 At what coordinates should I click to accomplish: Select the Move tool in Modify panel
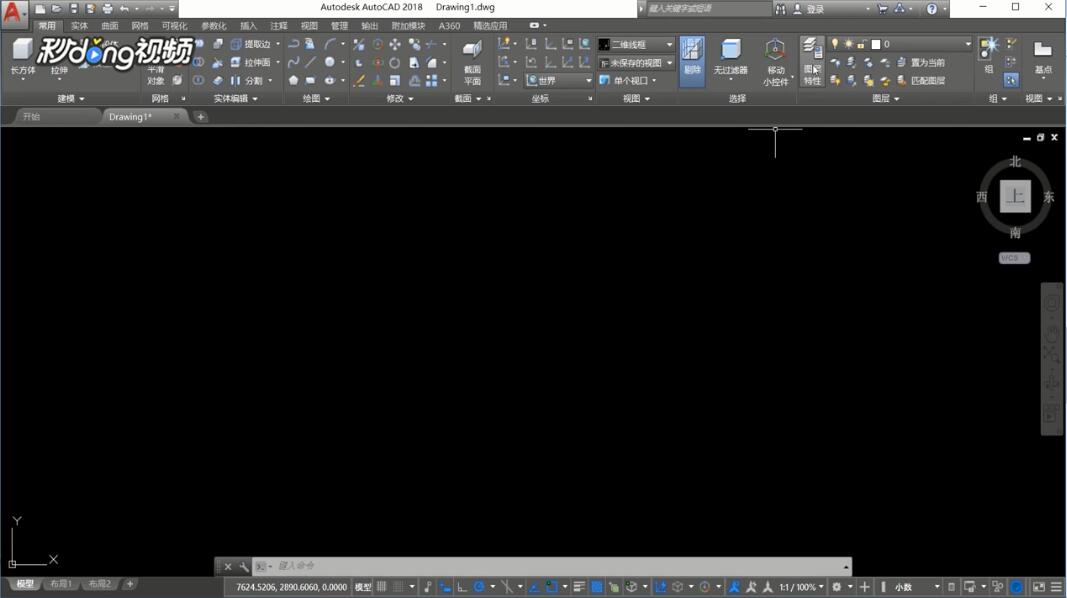pos(395,44)
